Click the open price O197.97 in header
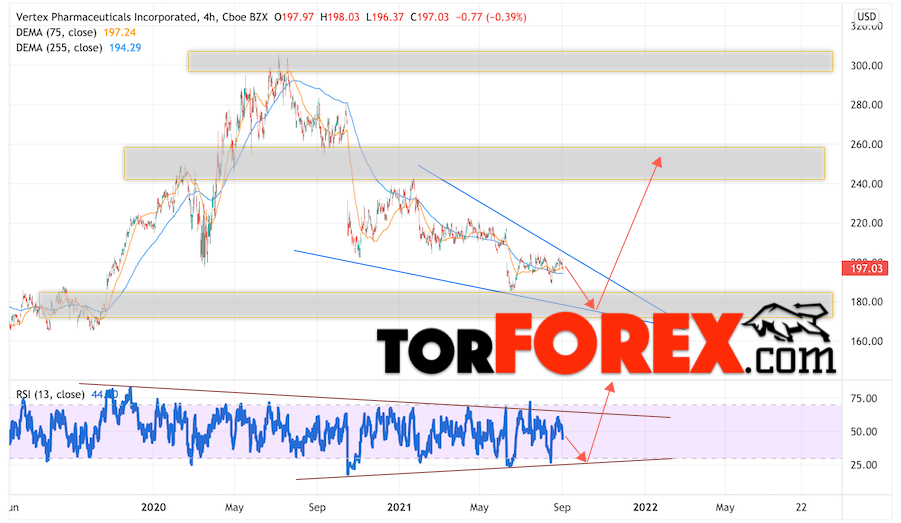 [294, 17]
